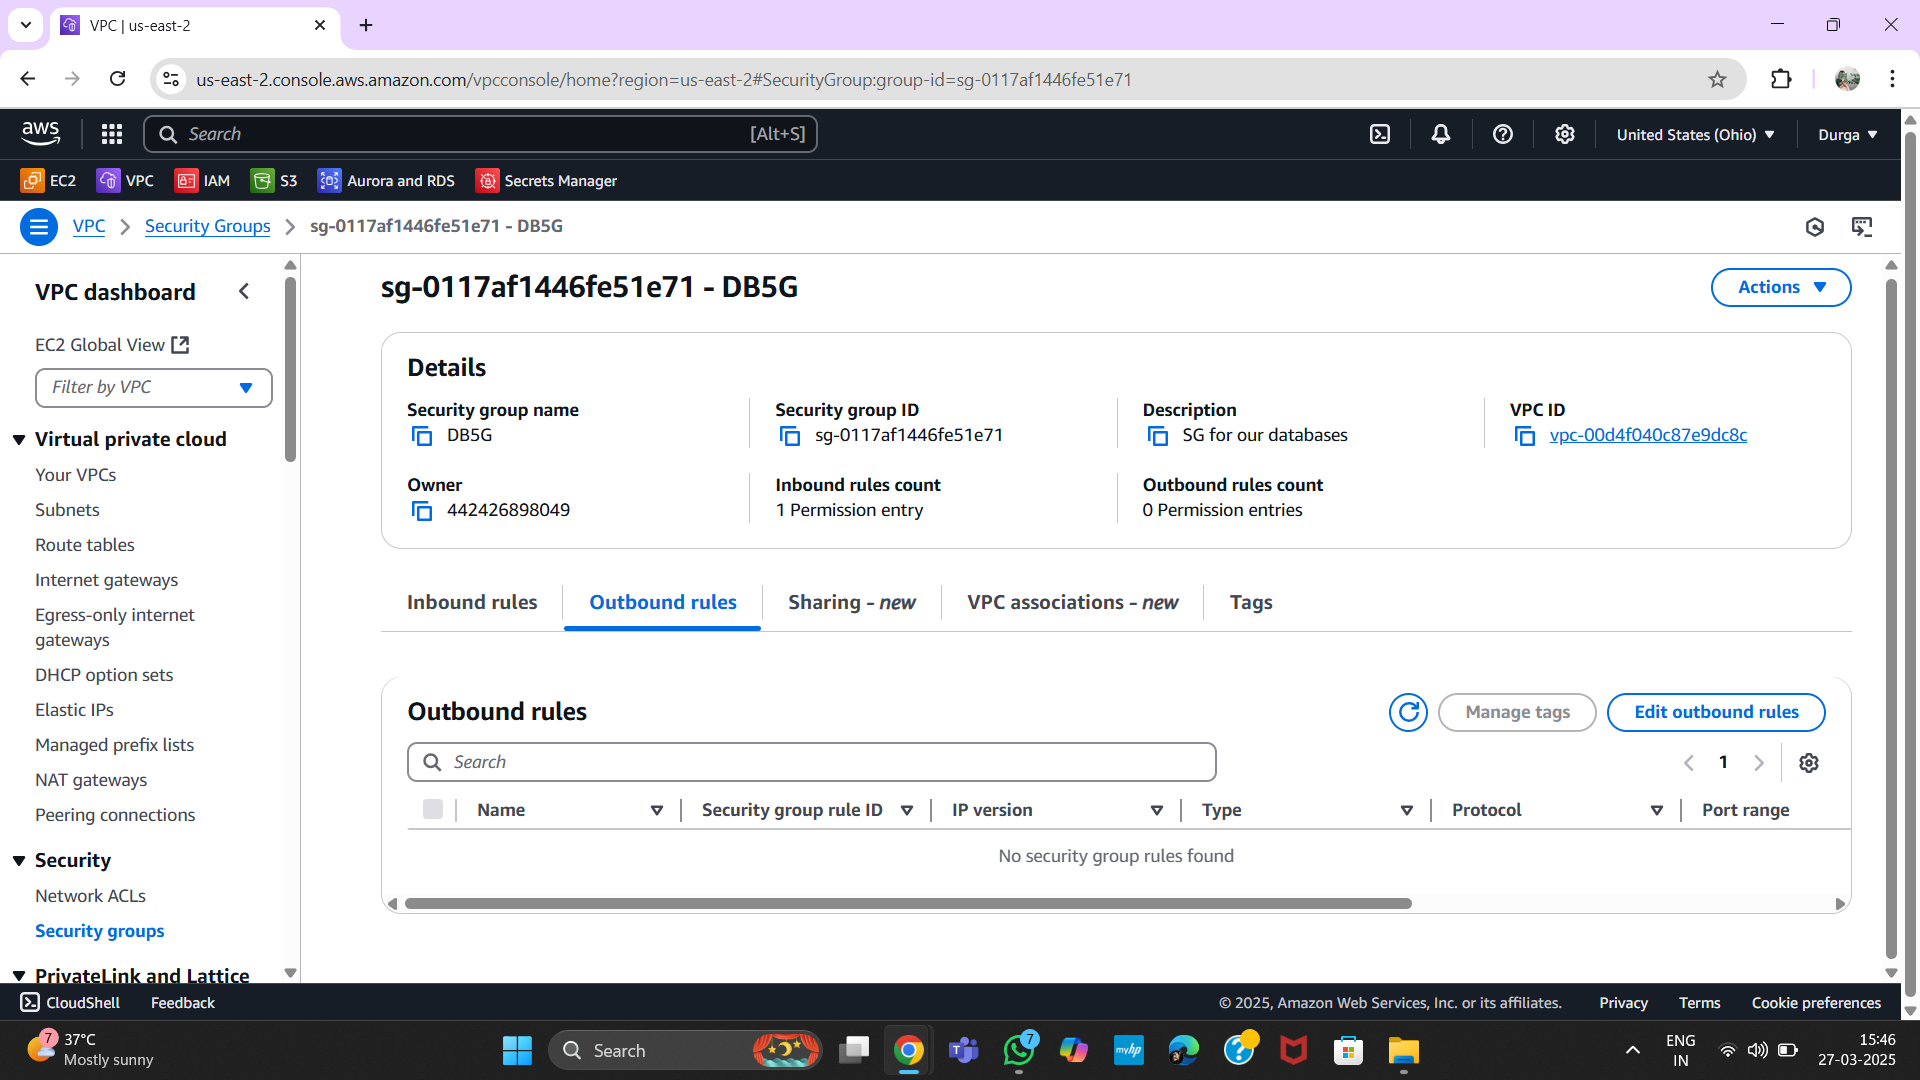The width and height of the screenshot is (1920, 1080).
Task: Sort by the Name column arrow
Action: point(657,810)
